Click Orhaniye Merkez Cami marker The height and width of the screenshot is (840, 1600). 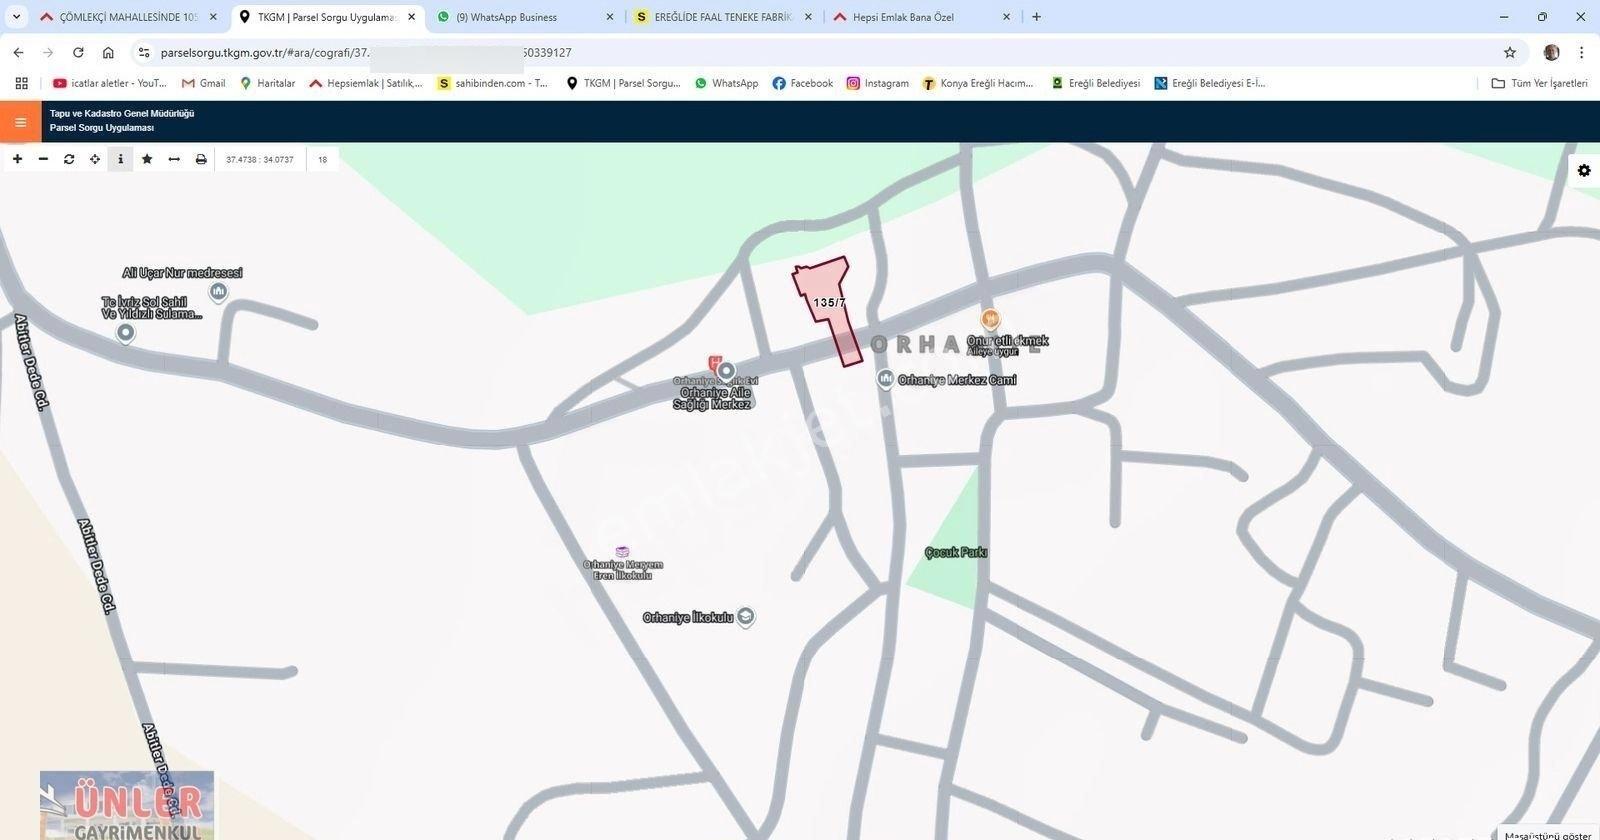(x=885, y=379)
